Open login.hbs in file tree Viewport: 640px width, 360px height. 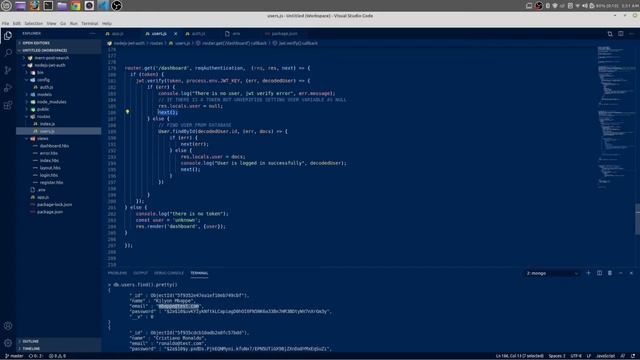click(58, 176)
